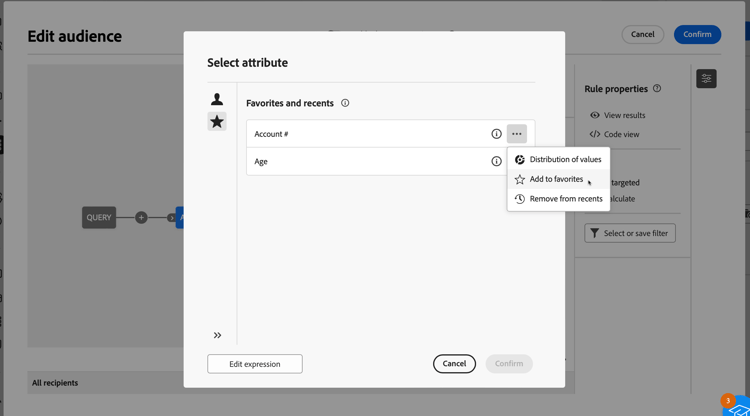View info icon for Account # attribute

click(x=496, y=134)
